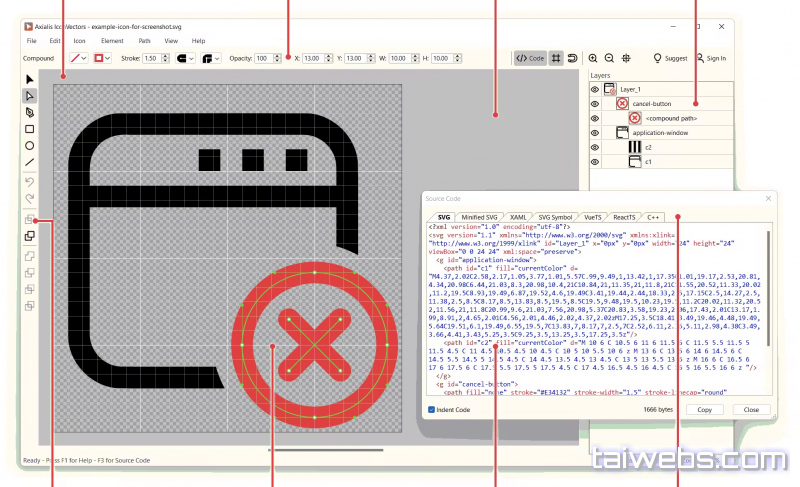Activate the Line drawing tool

click(30, 162)
